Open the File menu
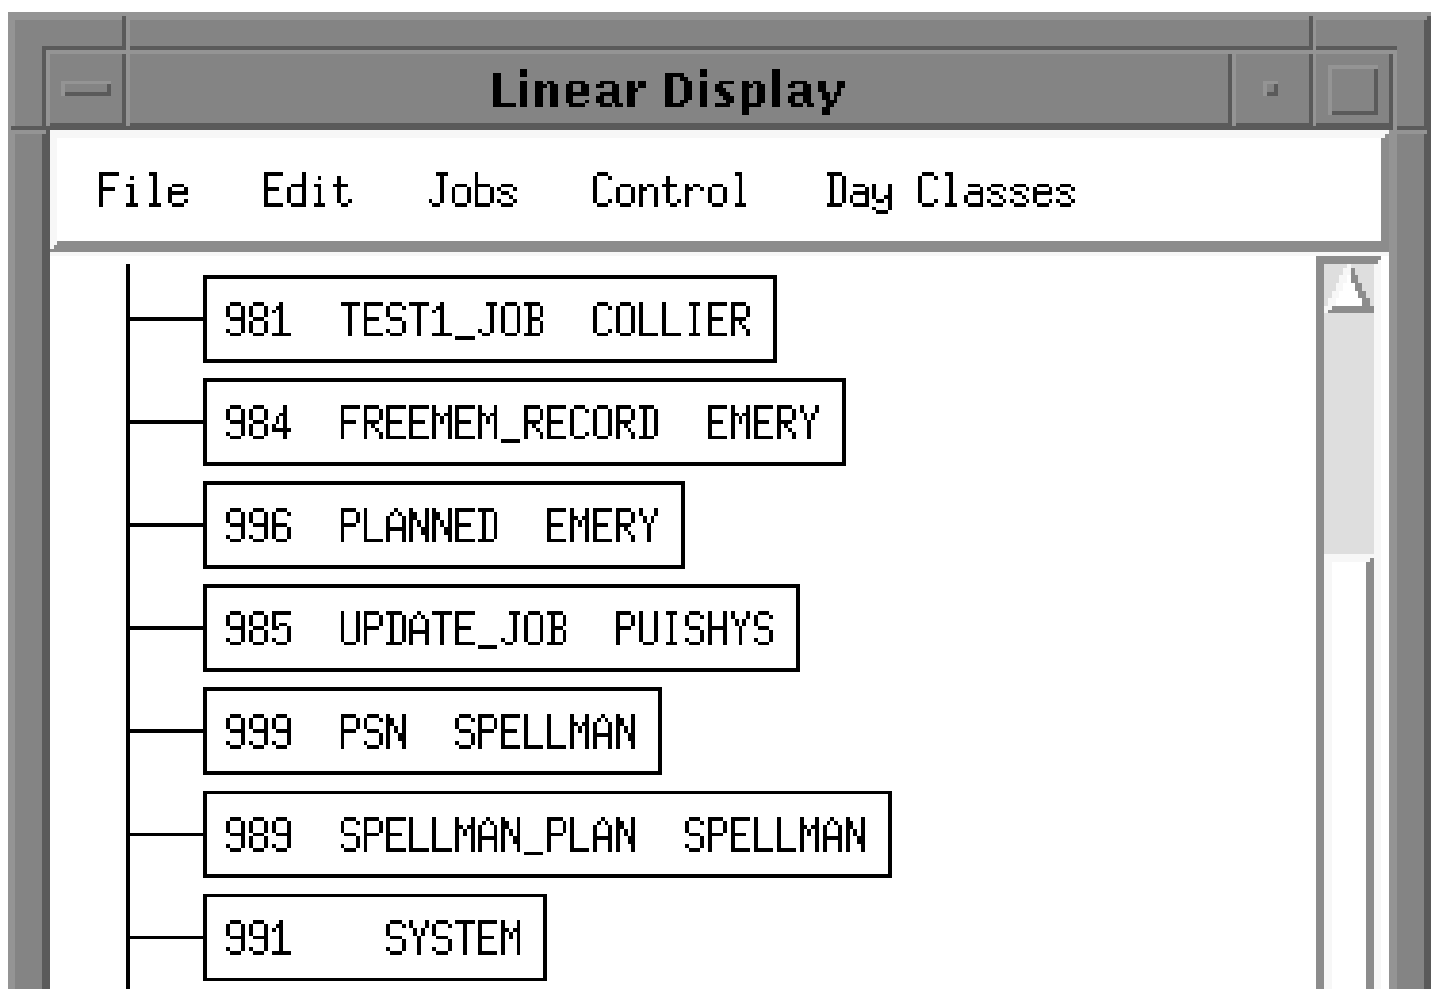 [142, 190]
